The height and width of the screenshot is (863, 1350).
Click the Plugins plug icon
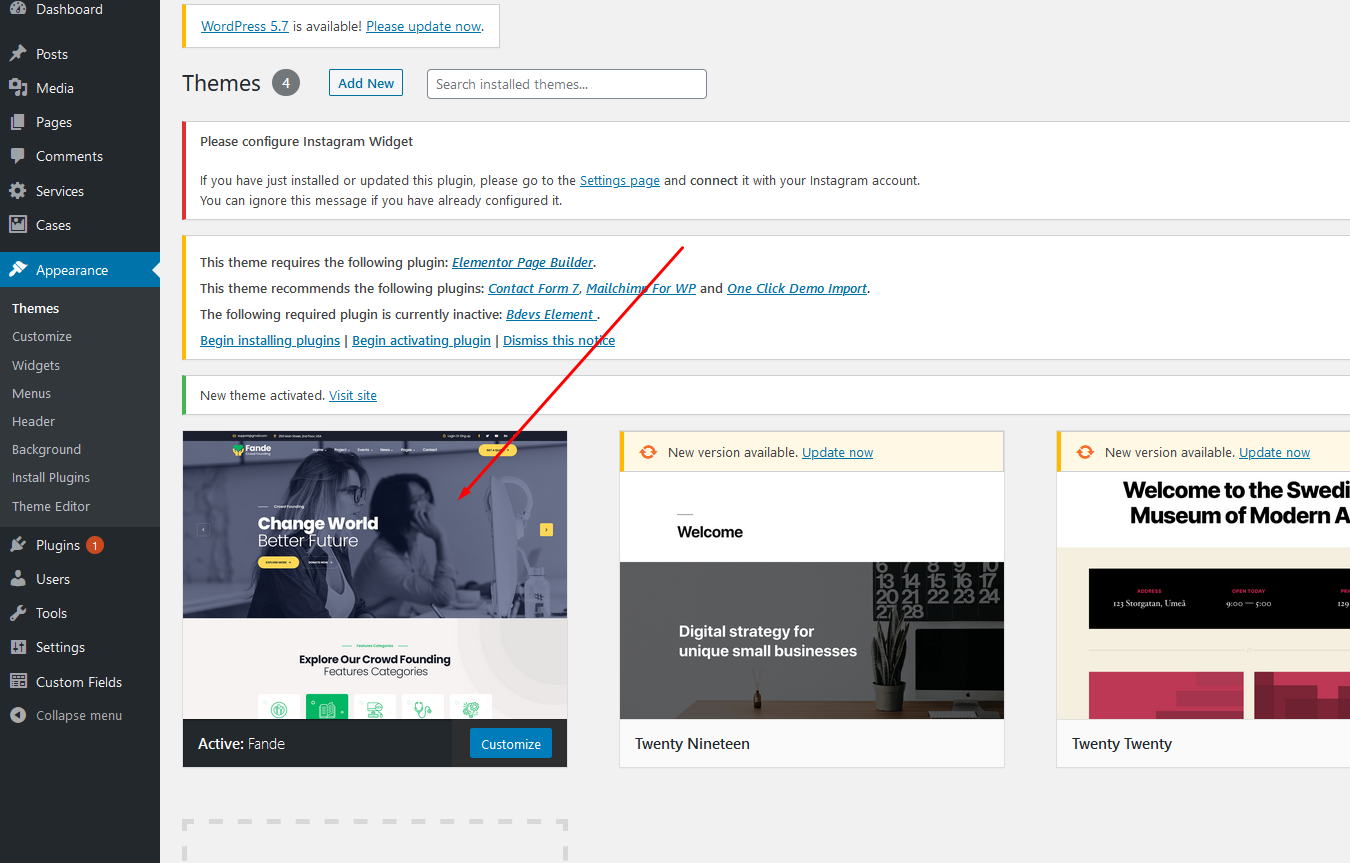pos(18,545)
